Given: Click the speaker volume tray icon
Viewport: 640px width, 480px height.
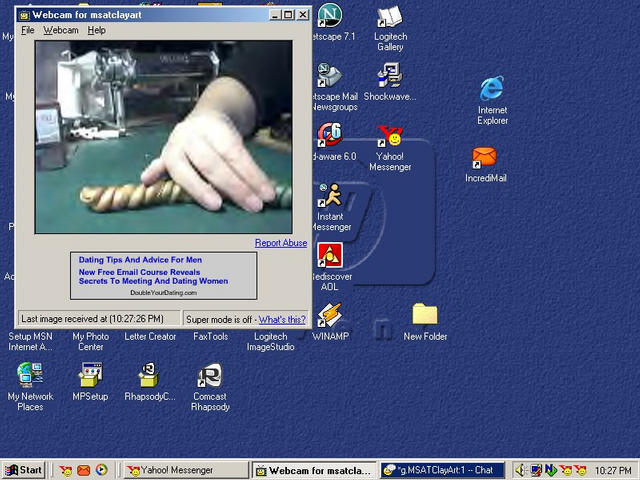Looking at the screenshot, I should click(520, 471).
